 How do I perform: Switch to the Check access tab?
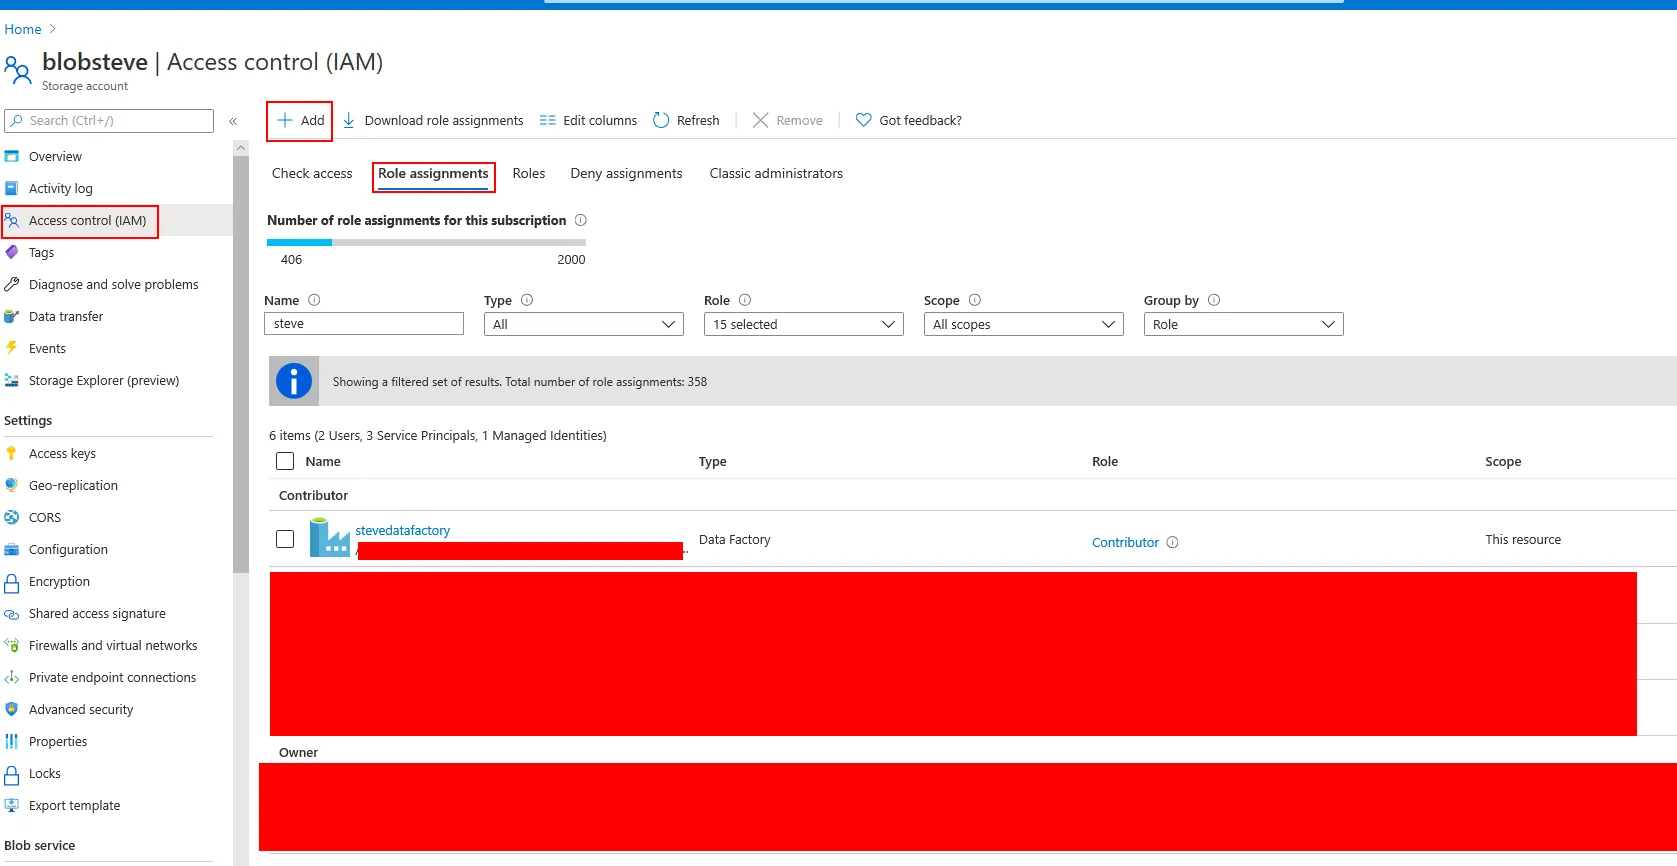click(312, 173)
